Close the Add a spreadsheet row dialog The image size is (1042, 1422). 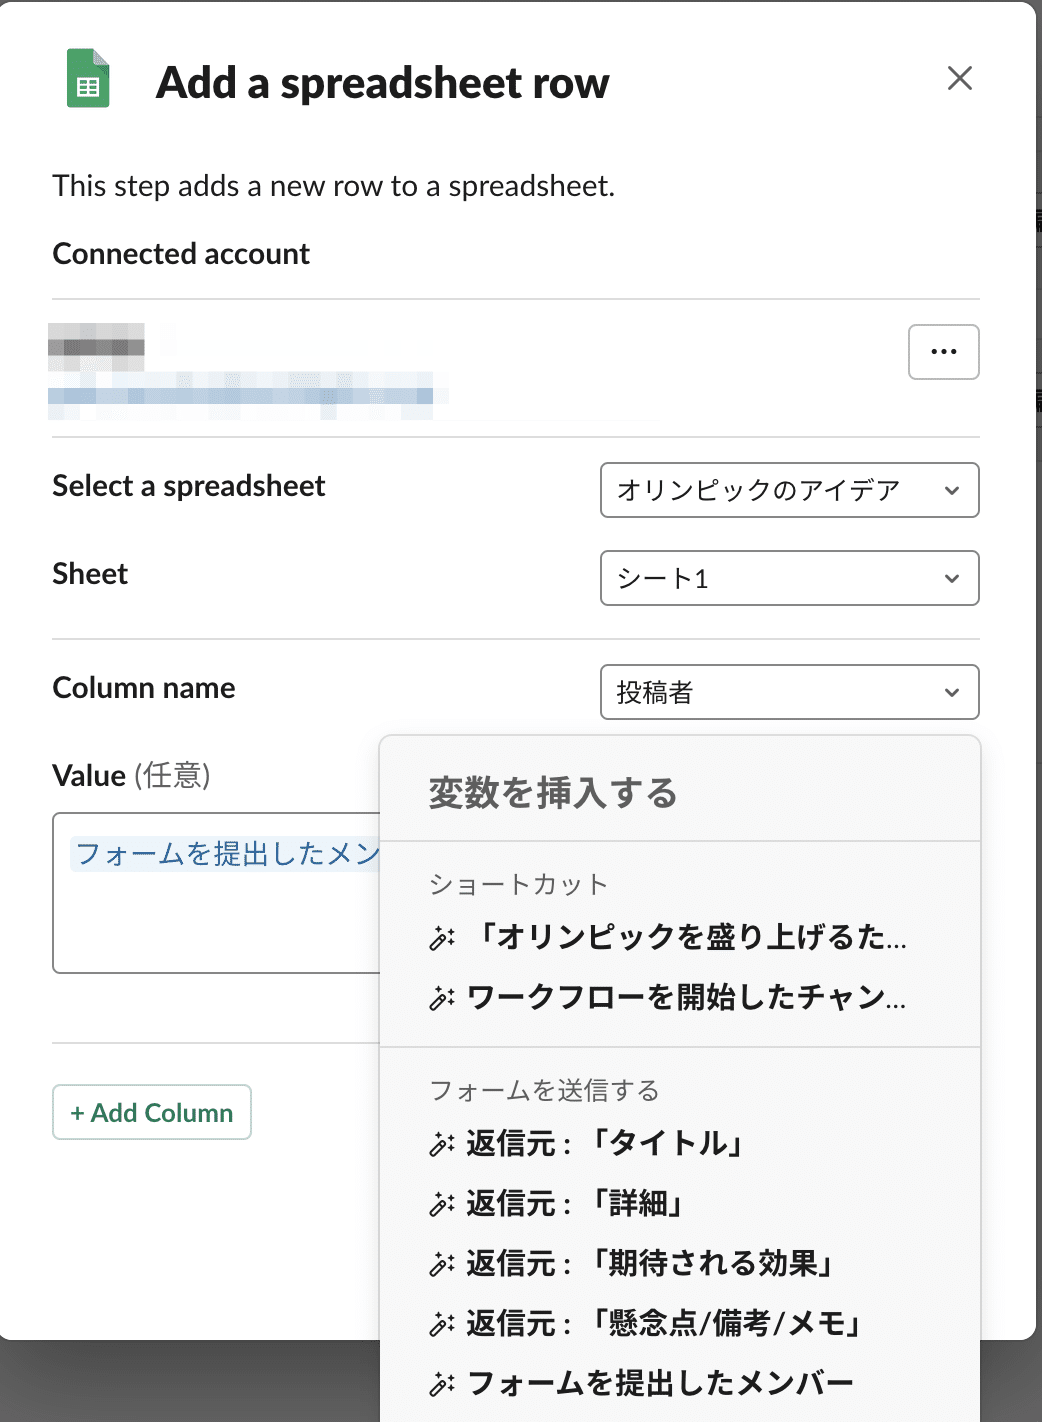[x=959, y=78]
